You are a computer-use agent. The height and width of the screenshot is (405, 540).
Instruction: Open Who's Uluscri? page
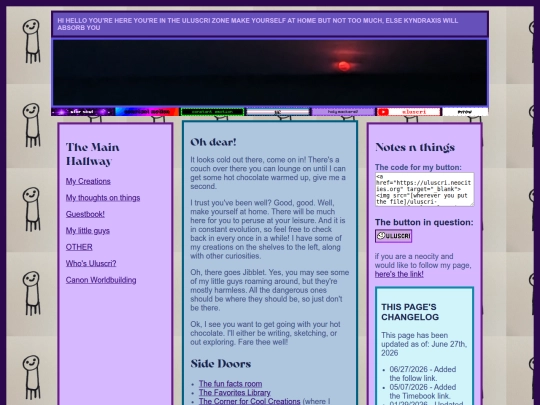(x=91, y=263)
